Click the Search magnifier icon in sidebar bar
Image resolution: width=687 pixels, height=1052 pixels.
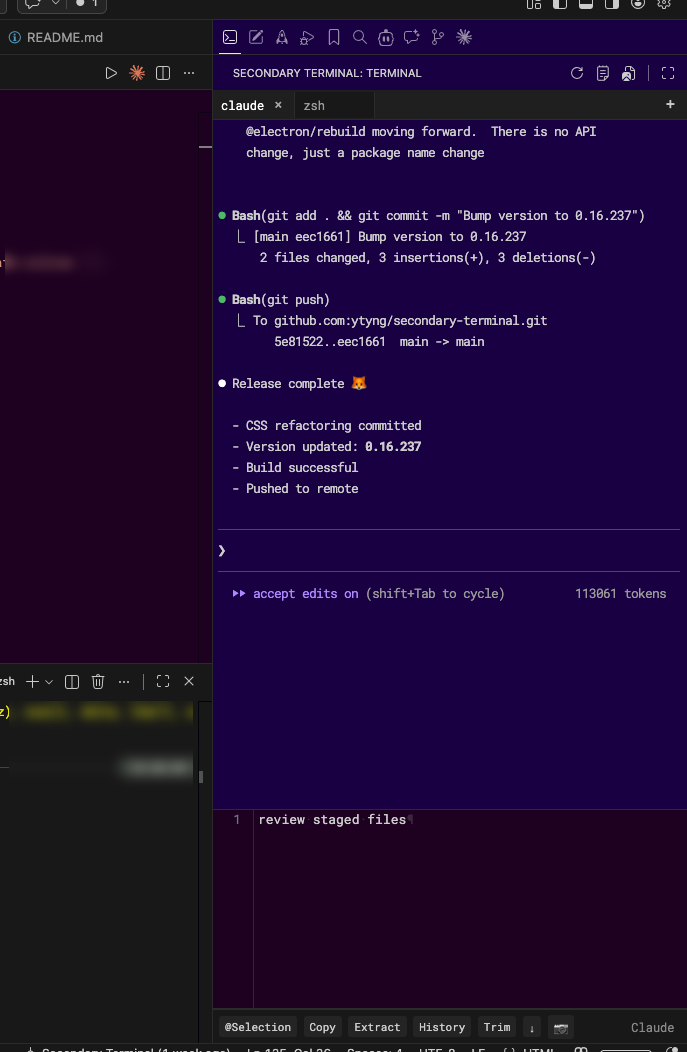tap(360, 38)
